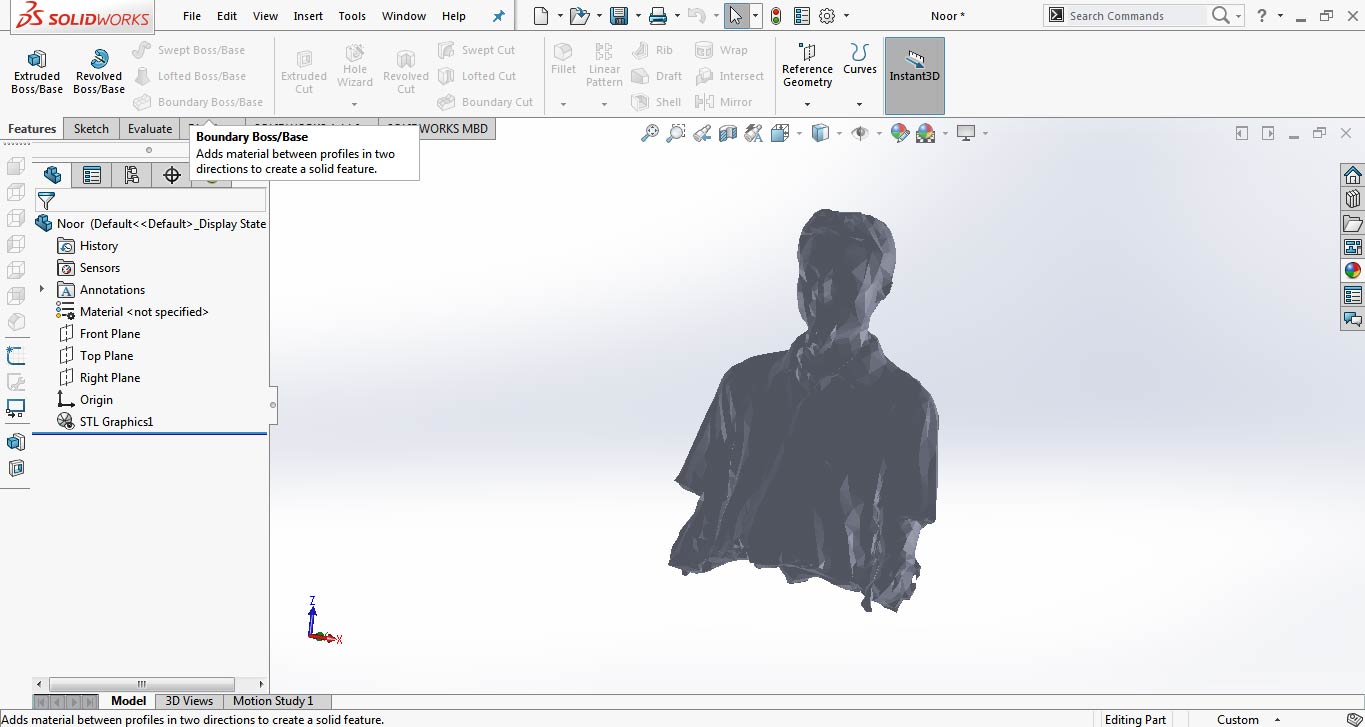Viewport: 1365px width, 727px height.
Task: Open the File menu
Action: click(x=192, y=16)
